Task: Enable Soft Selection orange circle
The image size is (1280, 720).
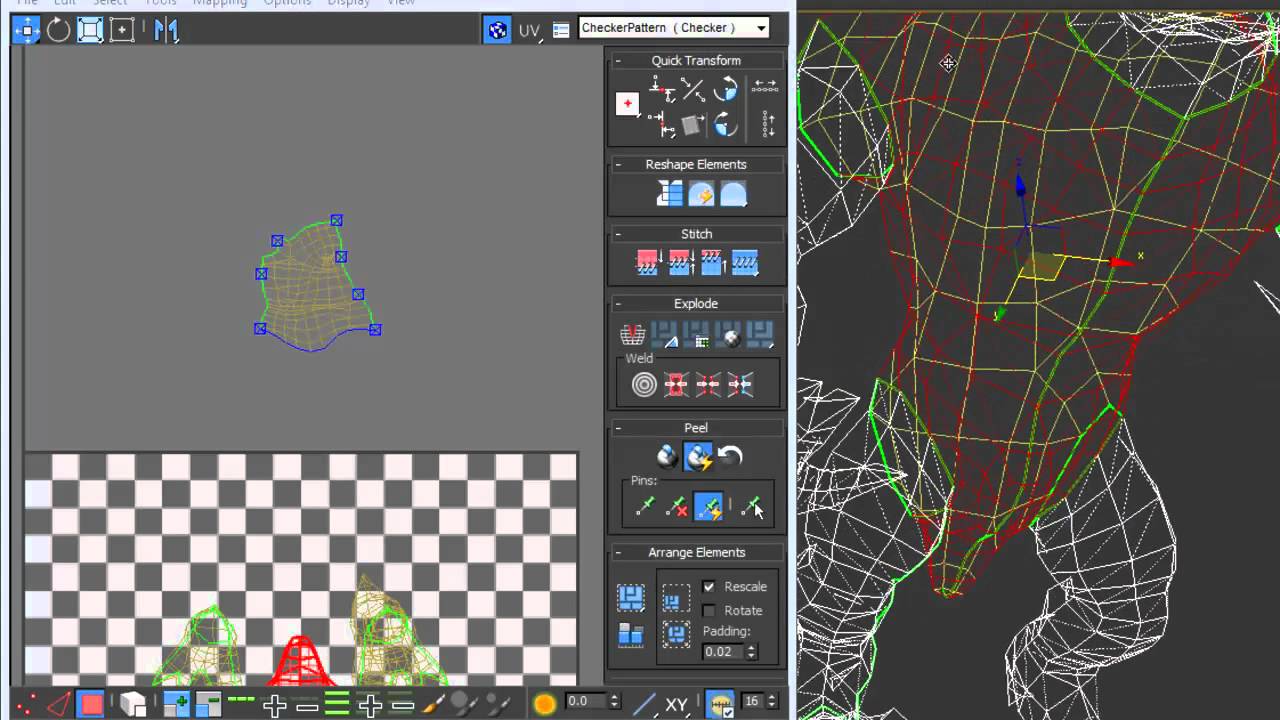Action: [x=544, y=705]
